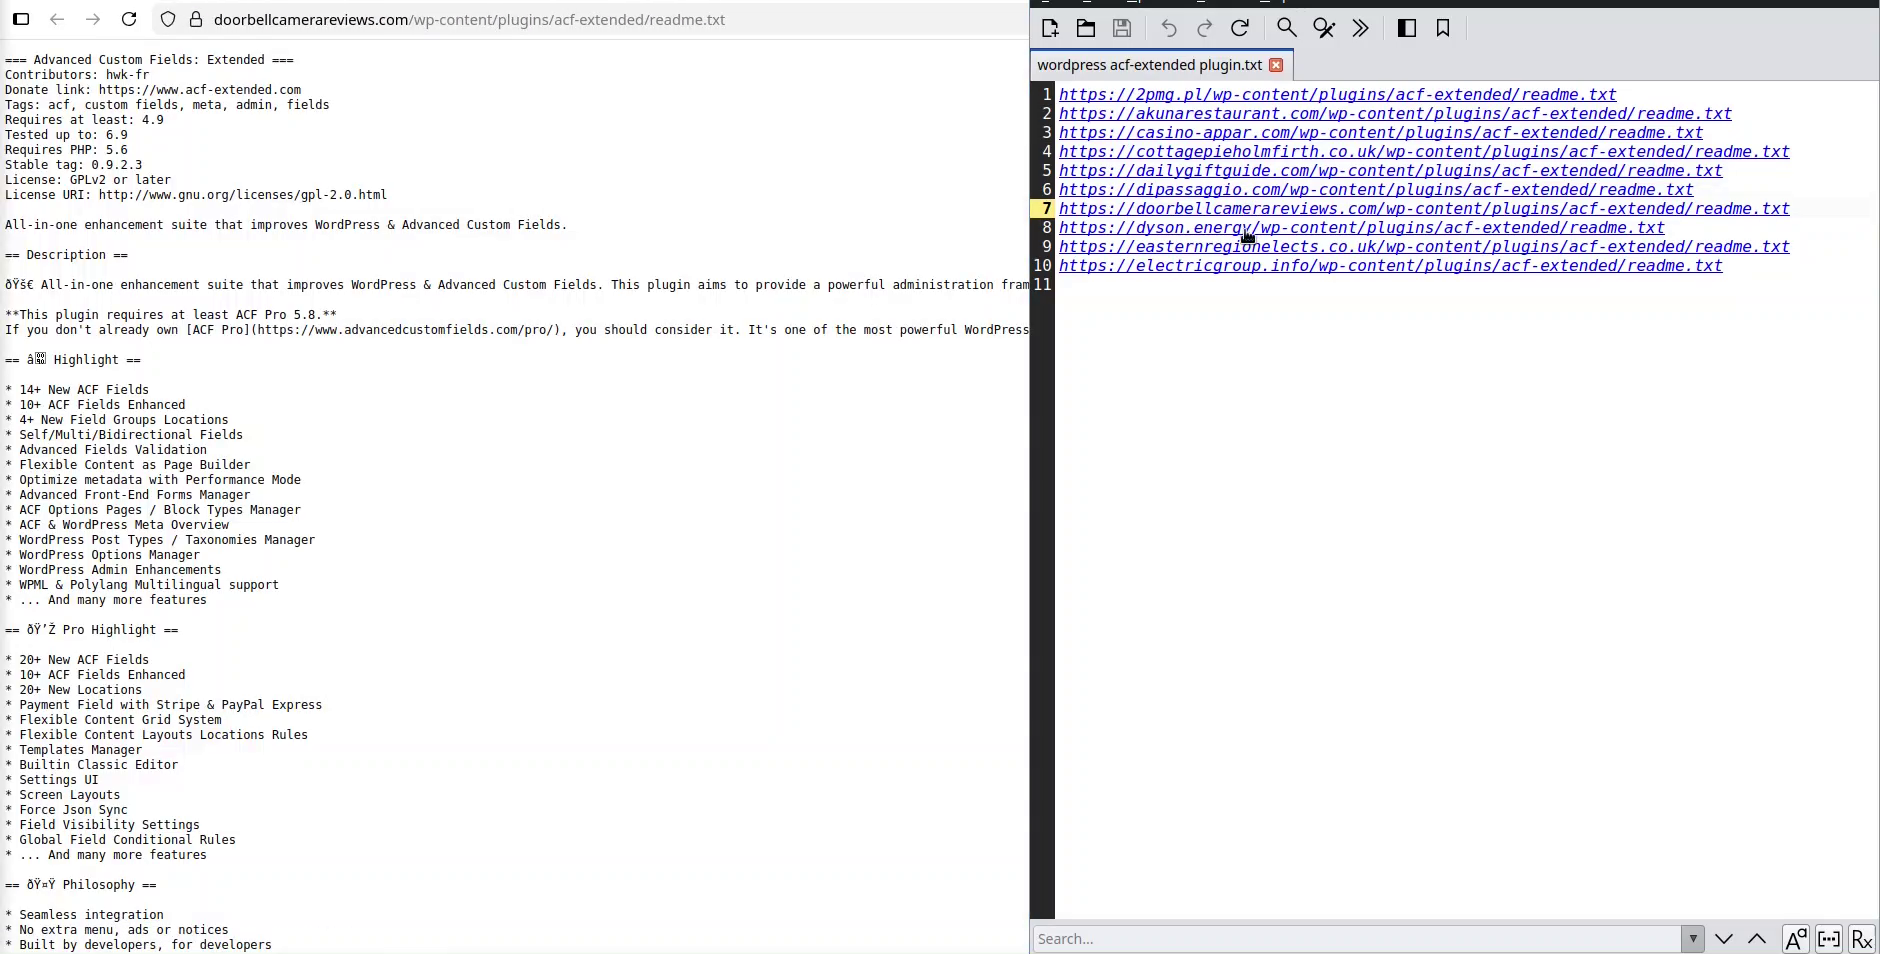1880x954 pixels.
Task: Open the Replace tool in the editor
Action: click(1324, 28)
